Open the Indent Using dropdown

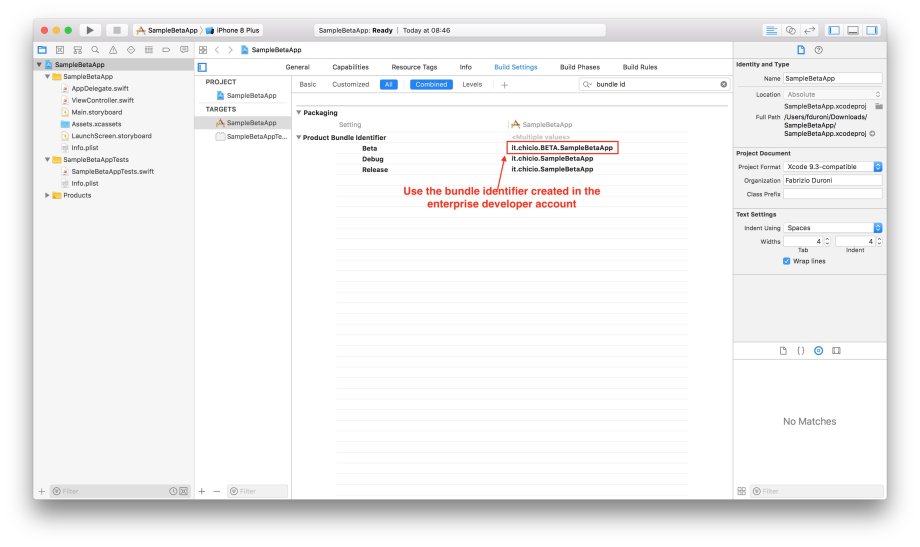(x=833, y=228)
